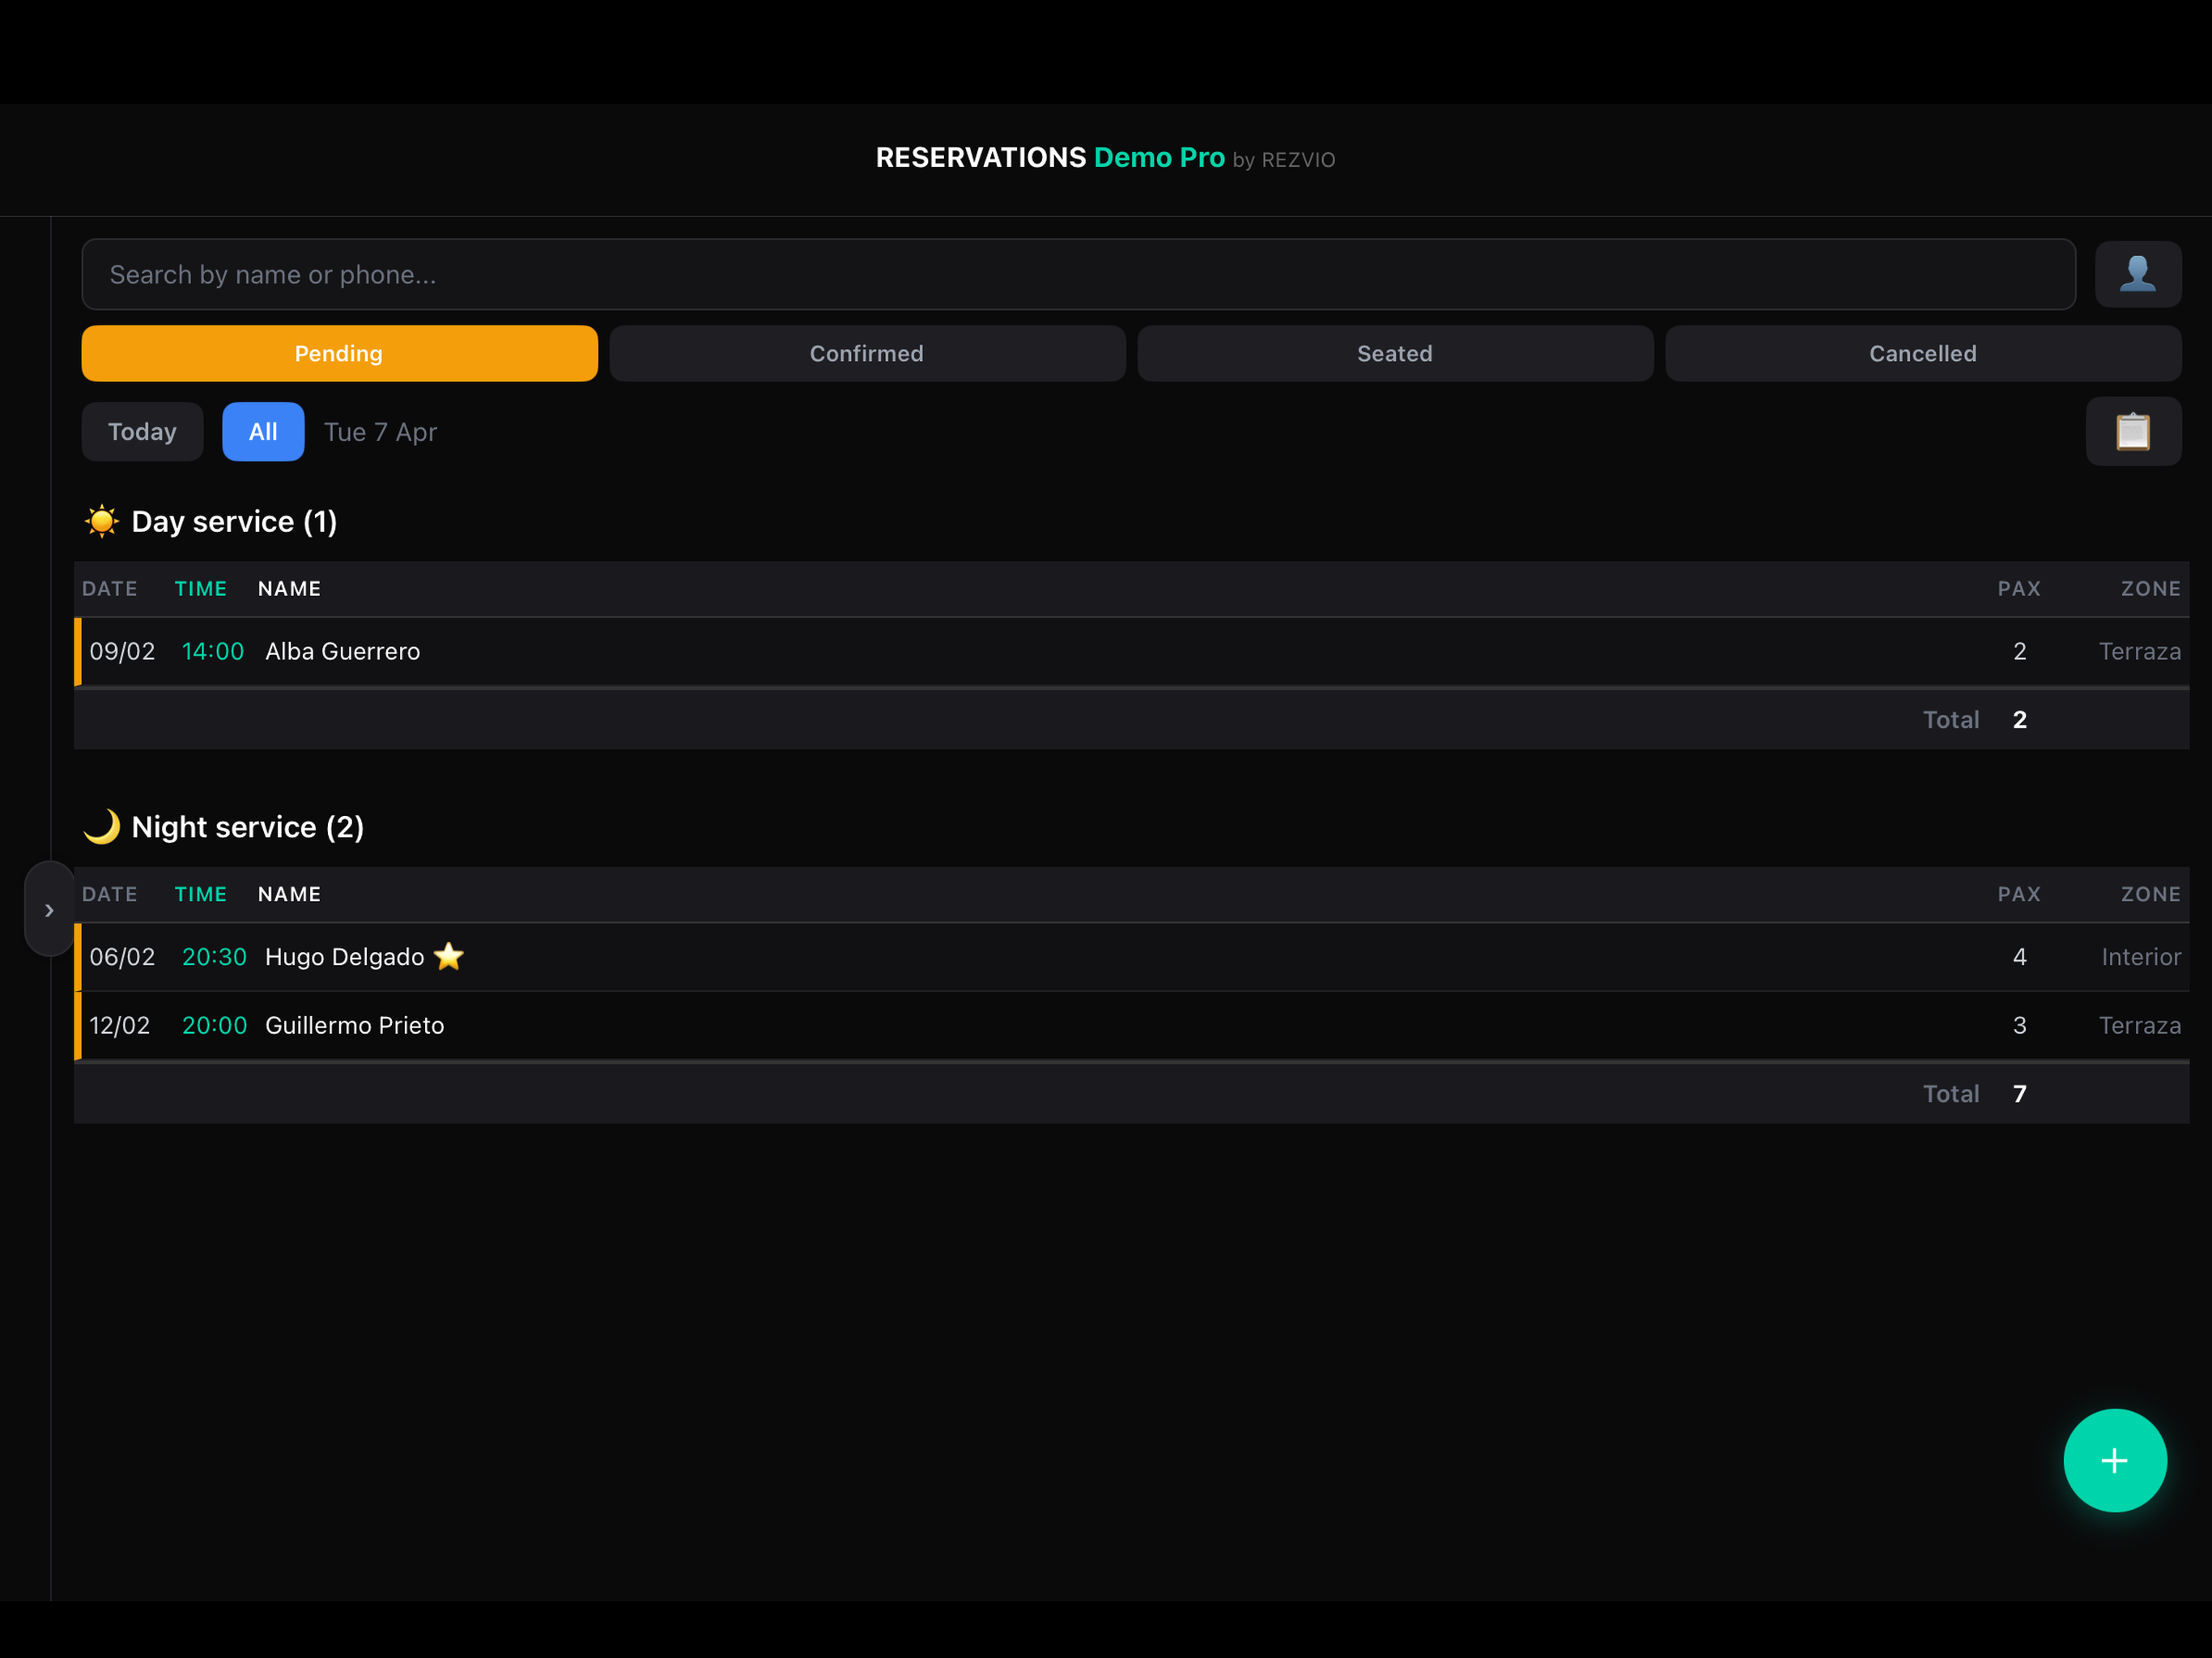Click the Day service (1) heading

coord(234,521)
